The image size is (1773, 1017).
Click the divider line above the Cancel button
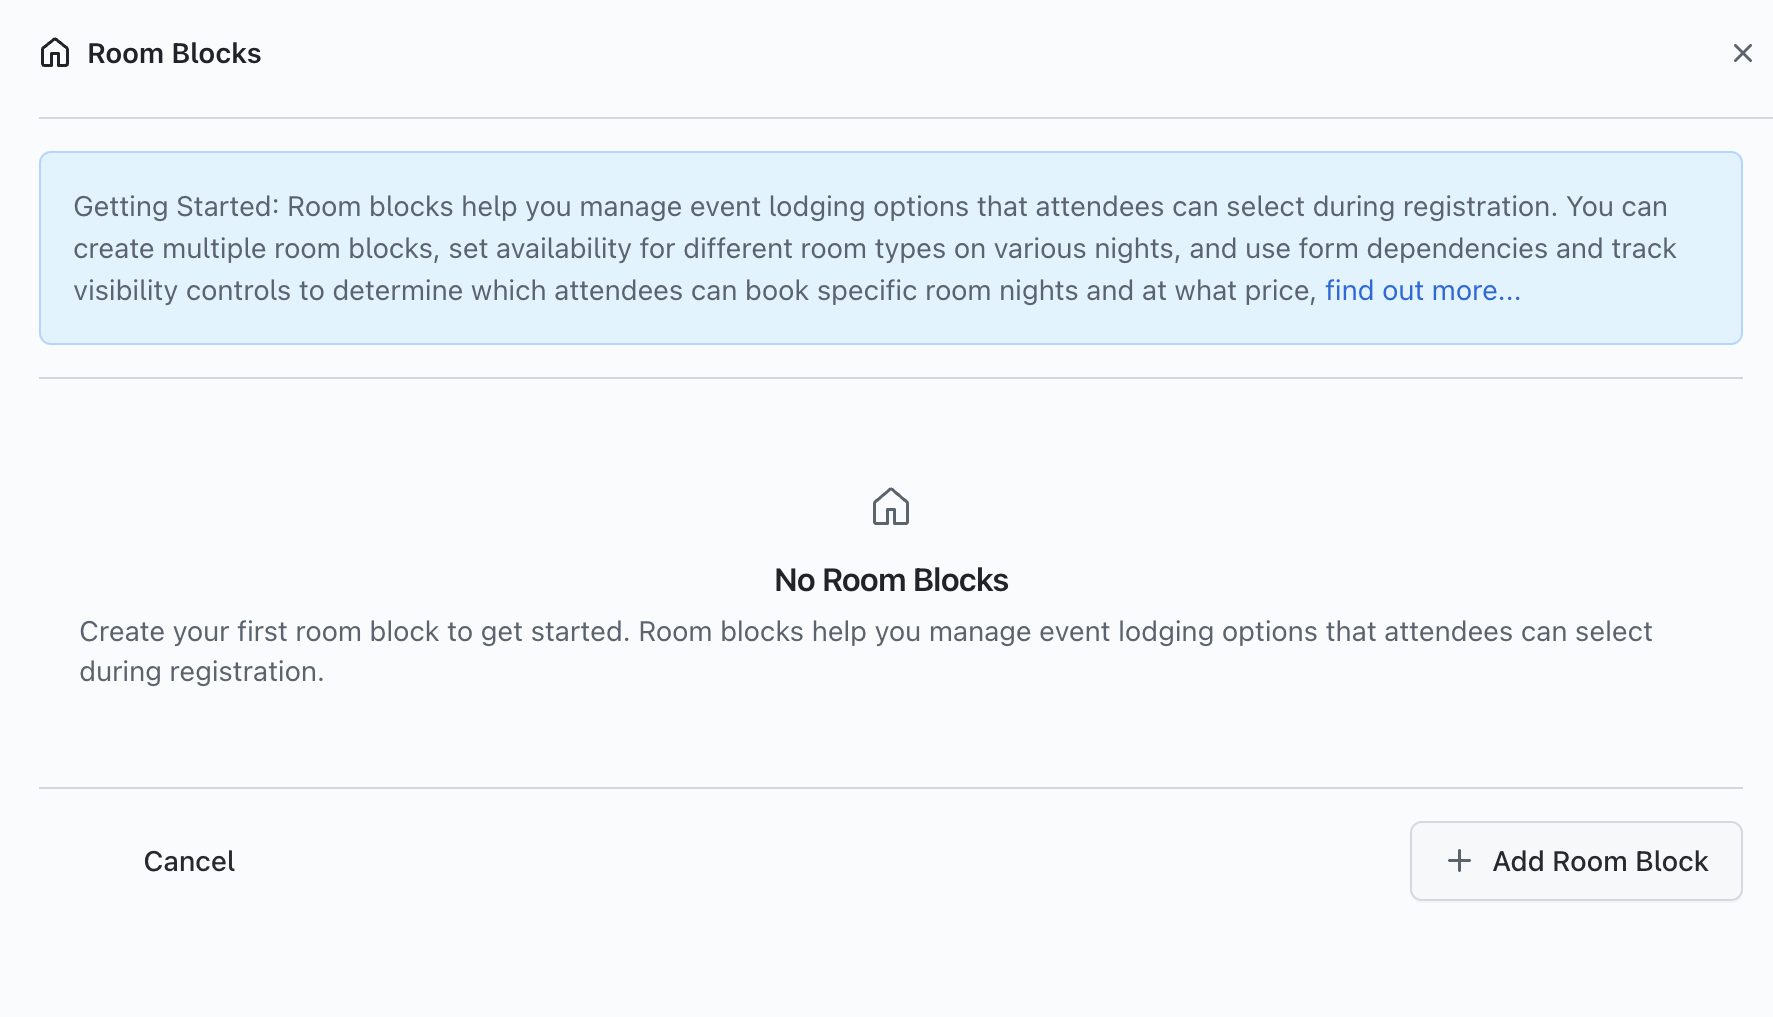pyautogui.click(x=890, y=788)
